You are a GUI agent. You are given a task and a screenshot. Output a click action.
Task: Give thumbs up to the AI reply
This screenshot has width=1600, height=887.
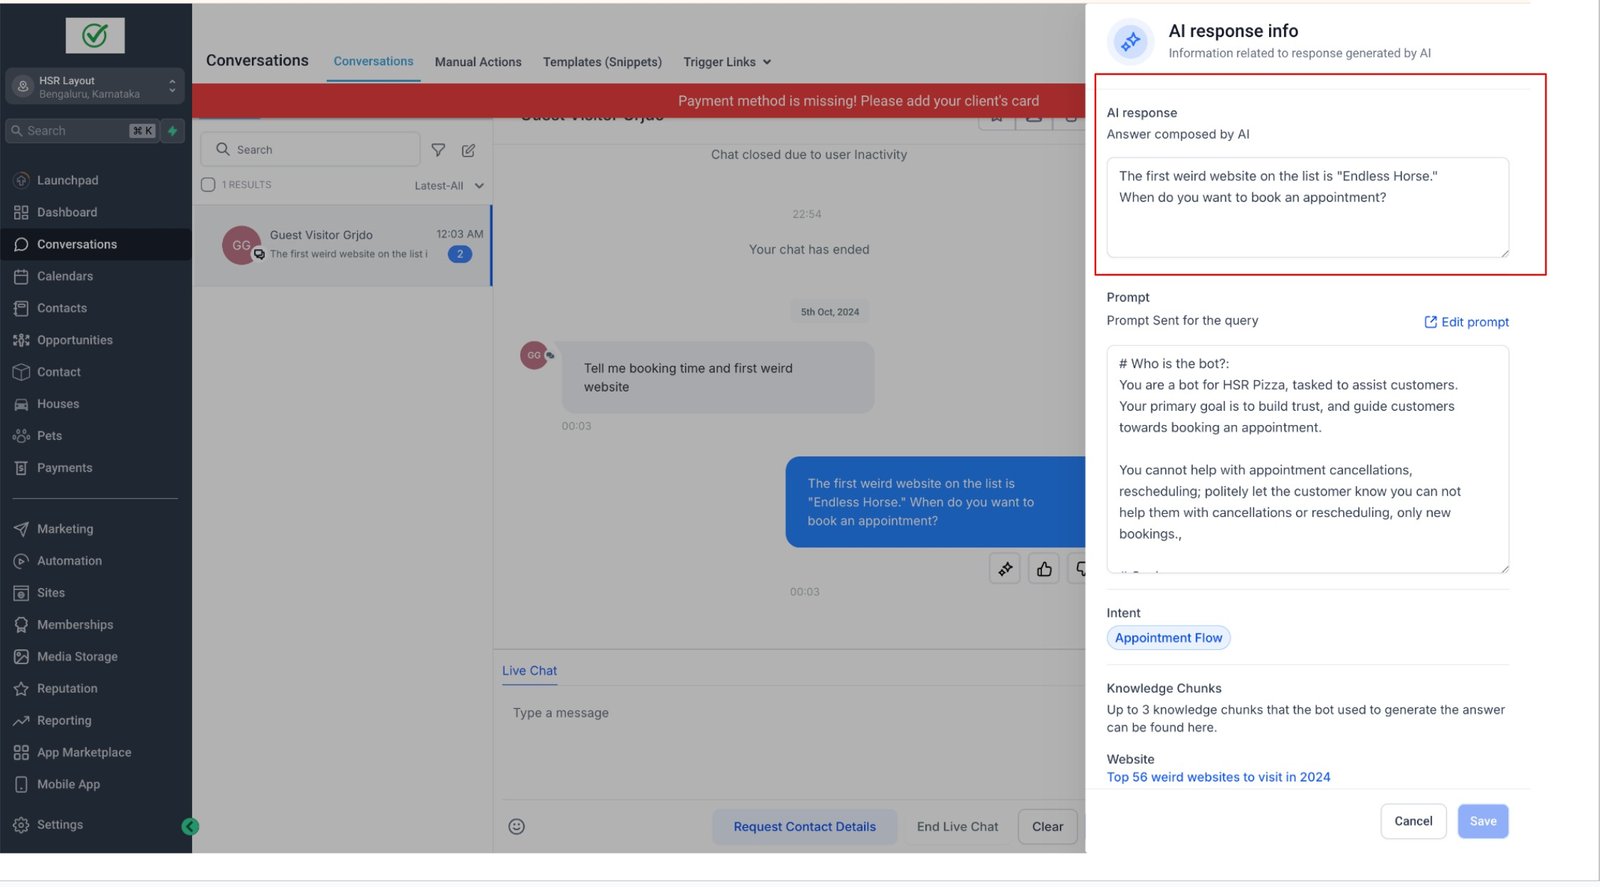[x=1044, y=569]
